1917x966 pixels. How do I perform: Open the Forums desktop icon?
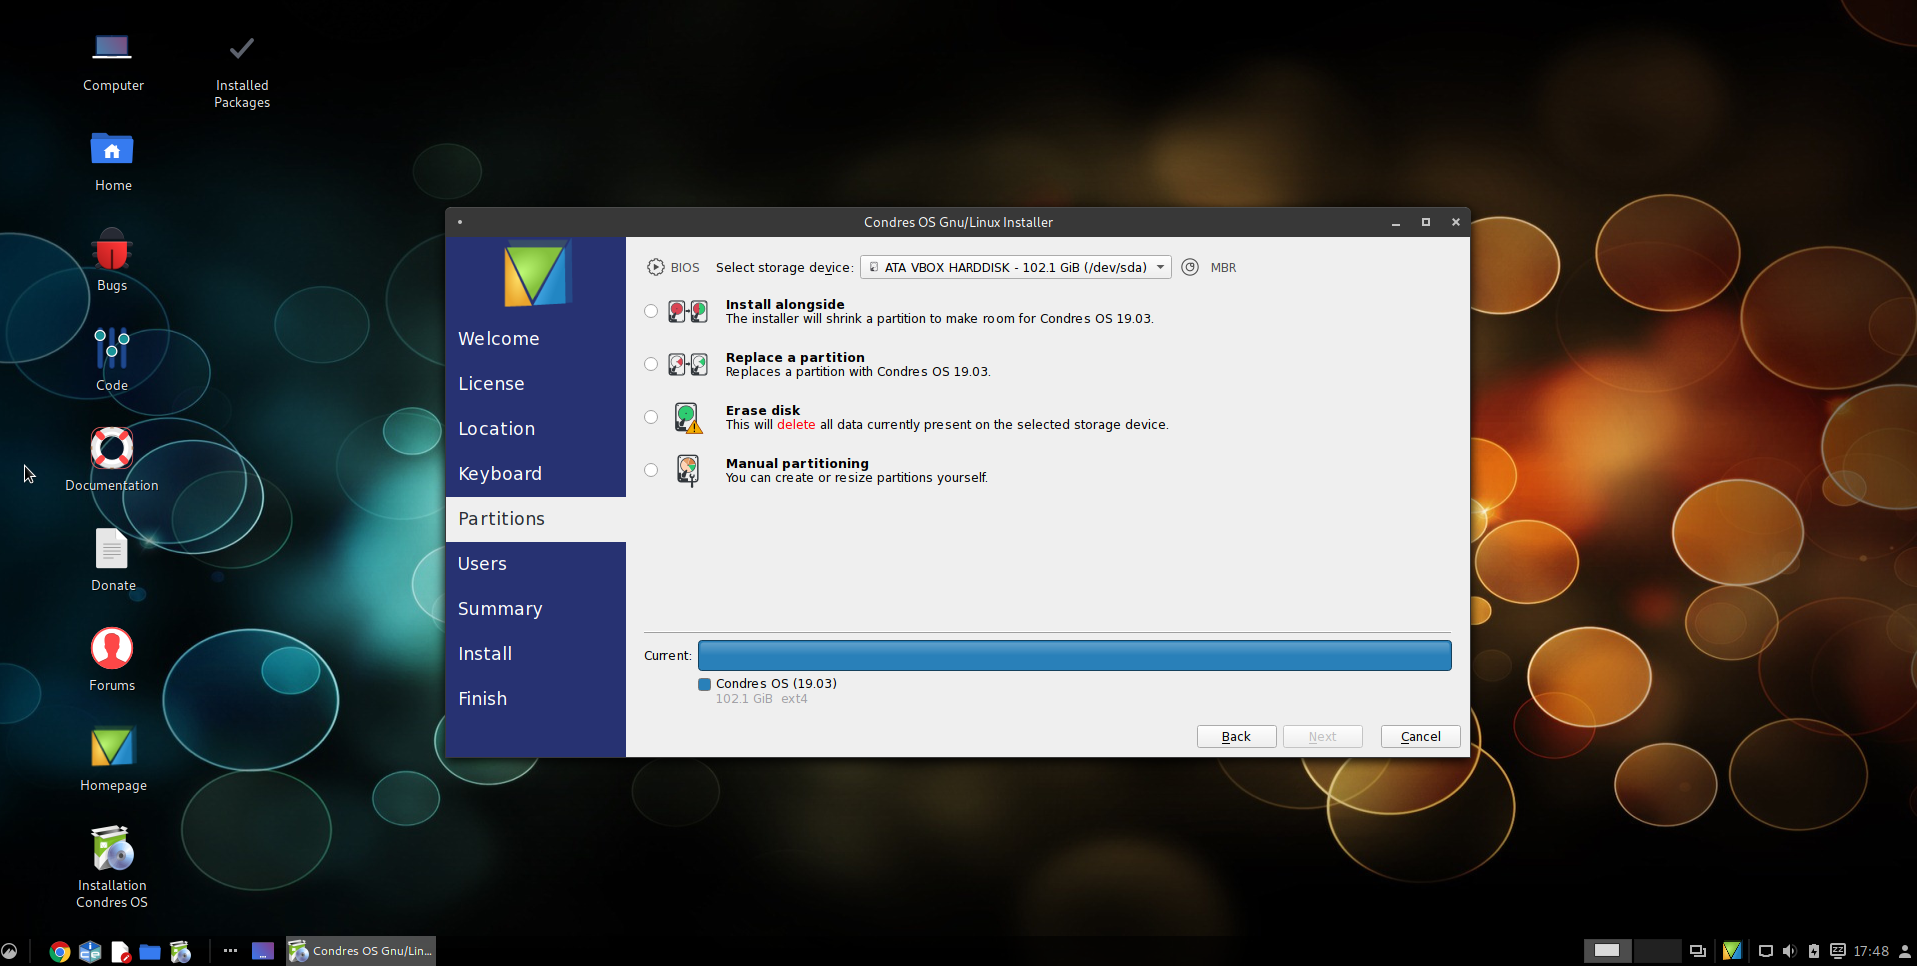(x=112, y=649)
